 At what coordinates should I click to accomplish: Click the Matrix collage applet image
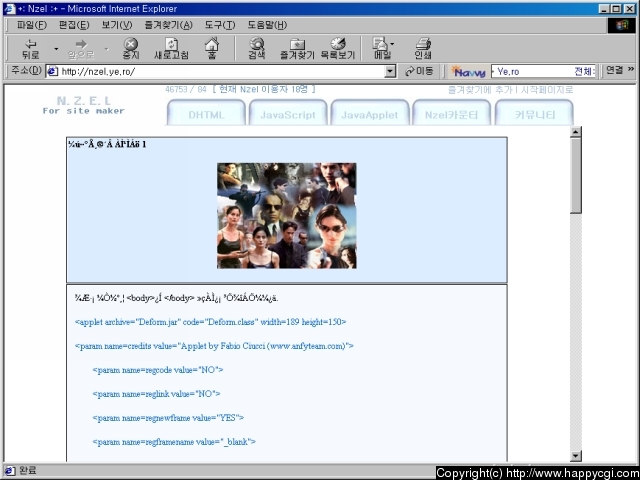(x=287, y=216)
